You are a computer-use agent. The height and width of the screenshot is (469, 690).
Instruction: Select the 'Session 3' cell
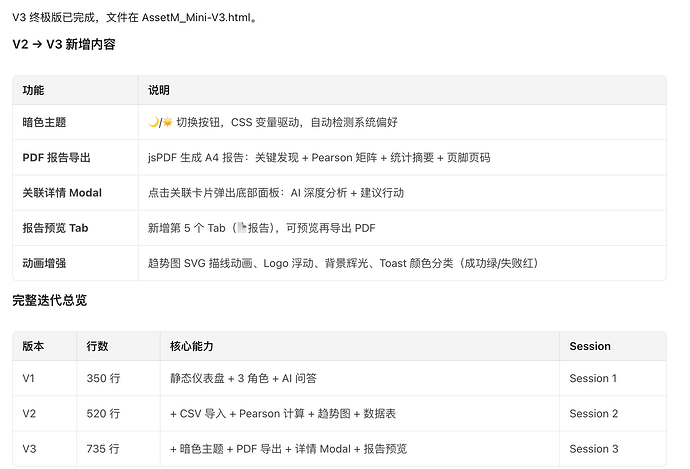pos(613,449)
